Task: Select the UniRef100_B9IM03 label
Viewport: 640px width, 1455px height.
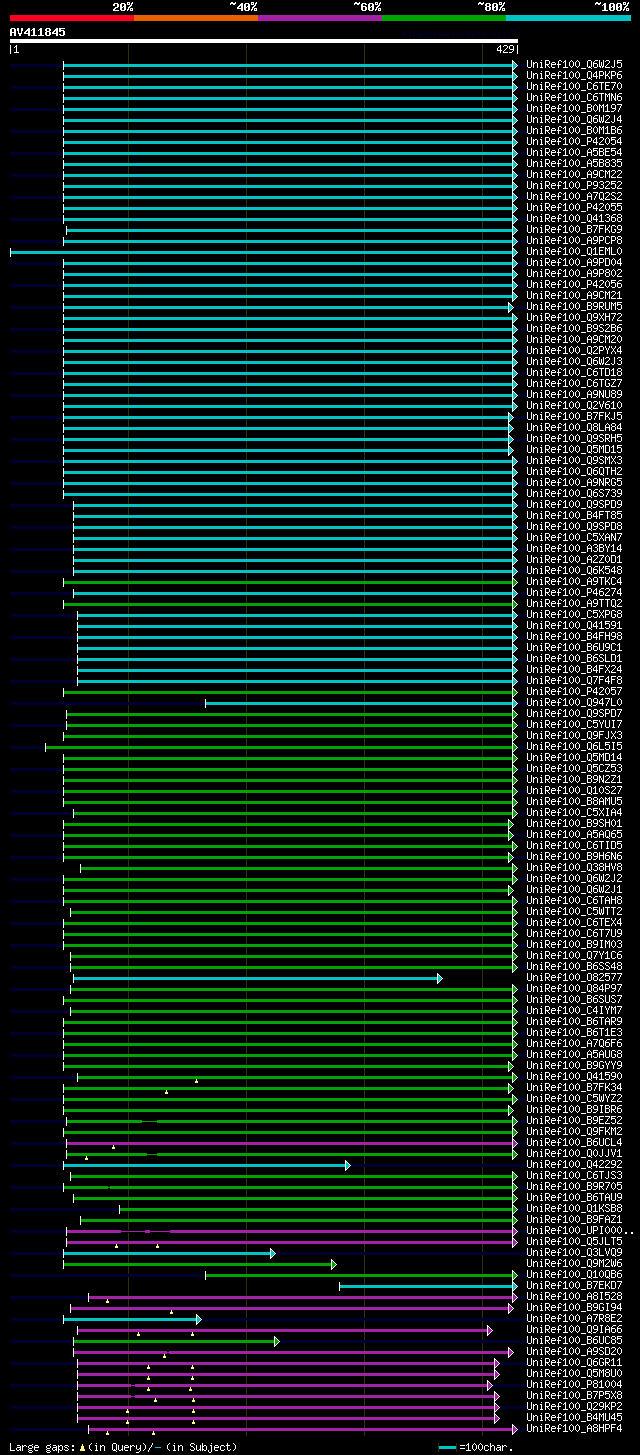Action: tap(574, 944)
